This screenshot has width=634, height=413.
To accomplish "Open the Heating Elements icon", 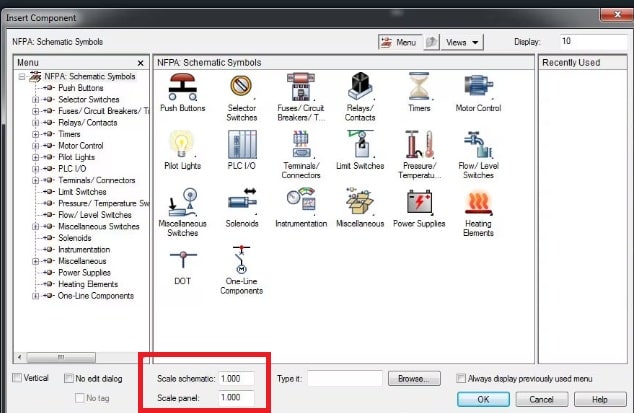I will pyautogui.click(x=478, y=202).
